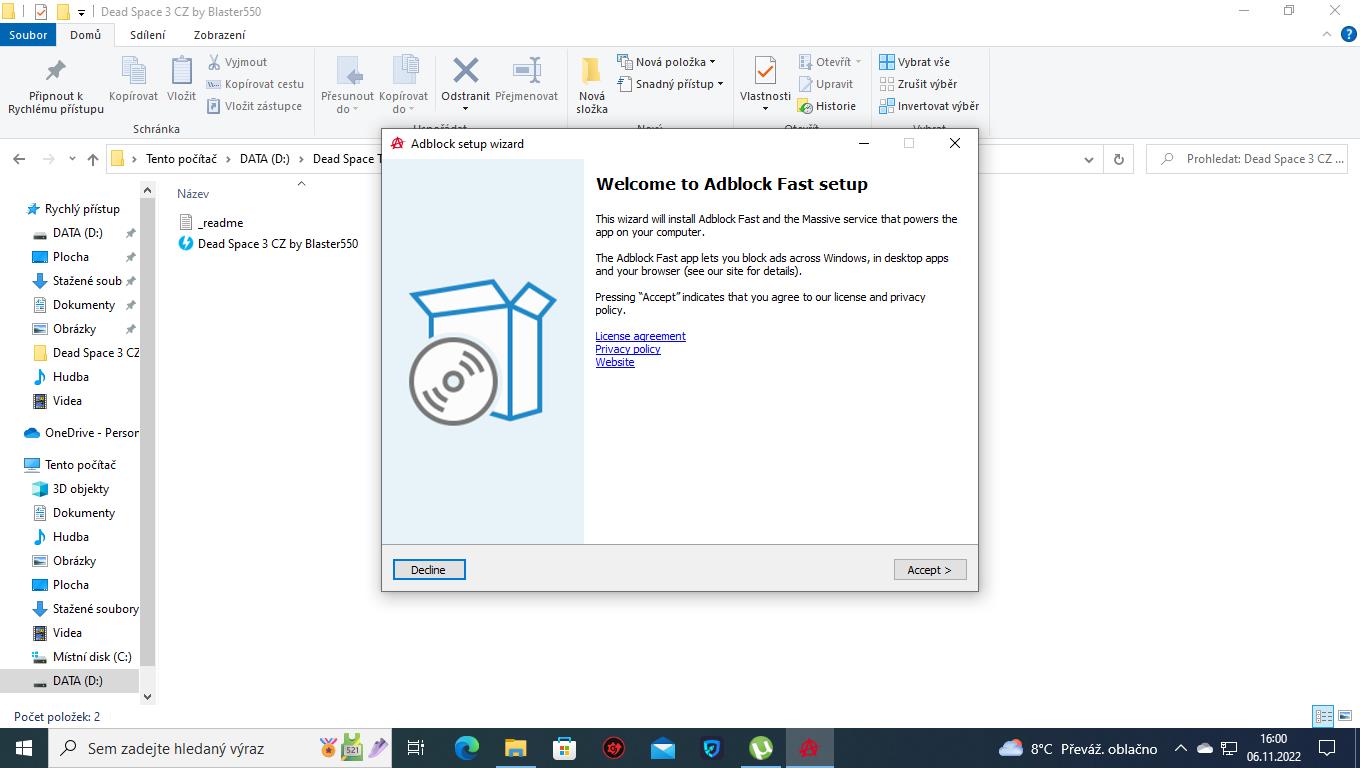Select DATA (D:) under Tento počítač

tap(77, 681)
